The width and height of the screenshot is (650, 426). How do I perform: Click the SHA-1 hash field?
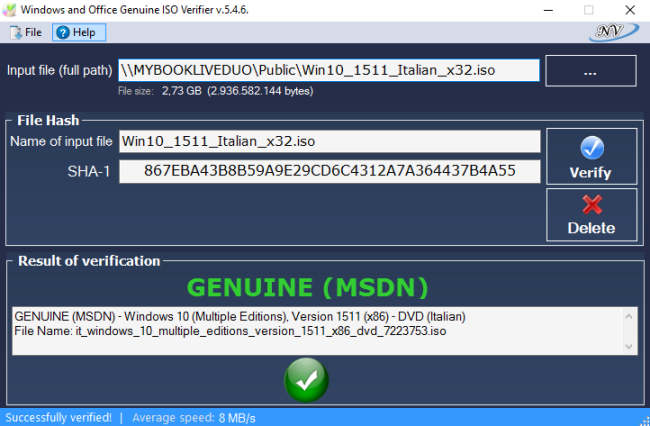coord(330,171)
